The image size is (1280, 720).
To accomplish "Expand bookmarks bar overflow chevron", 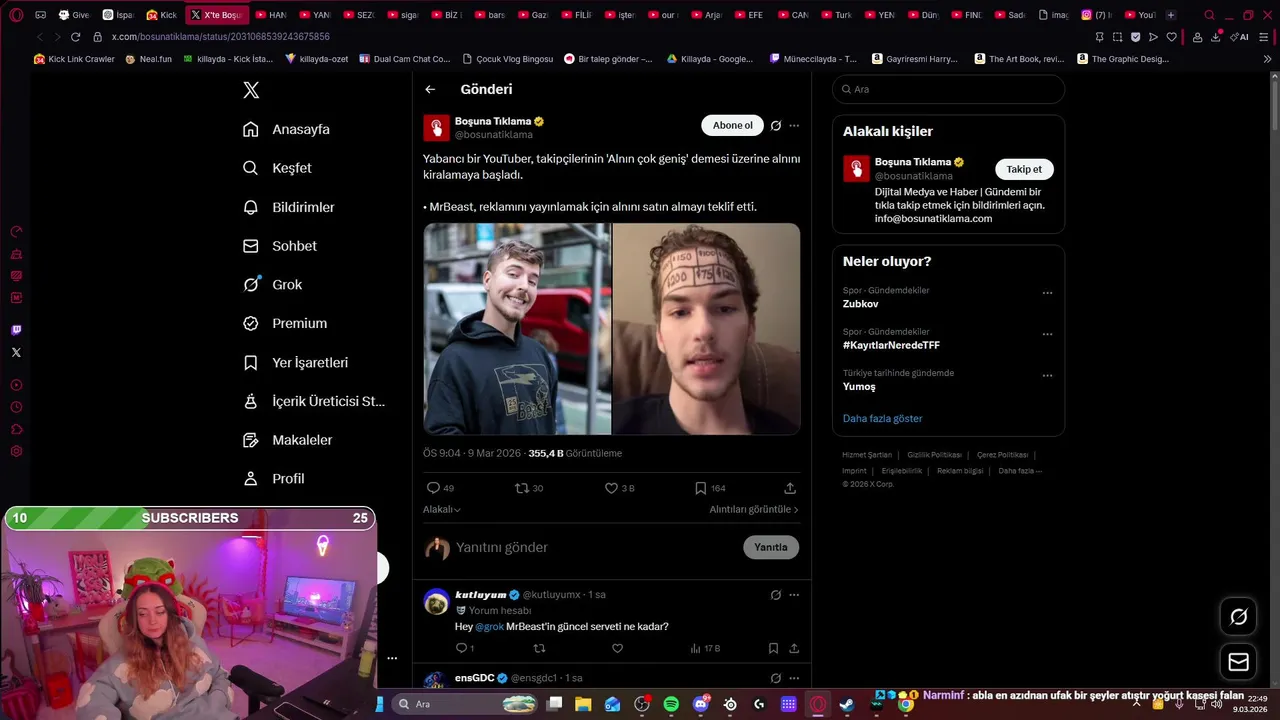I will point(1267,59).
